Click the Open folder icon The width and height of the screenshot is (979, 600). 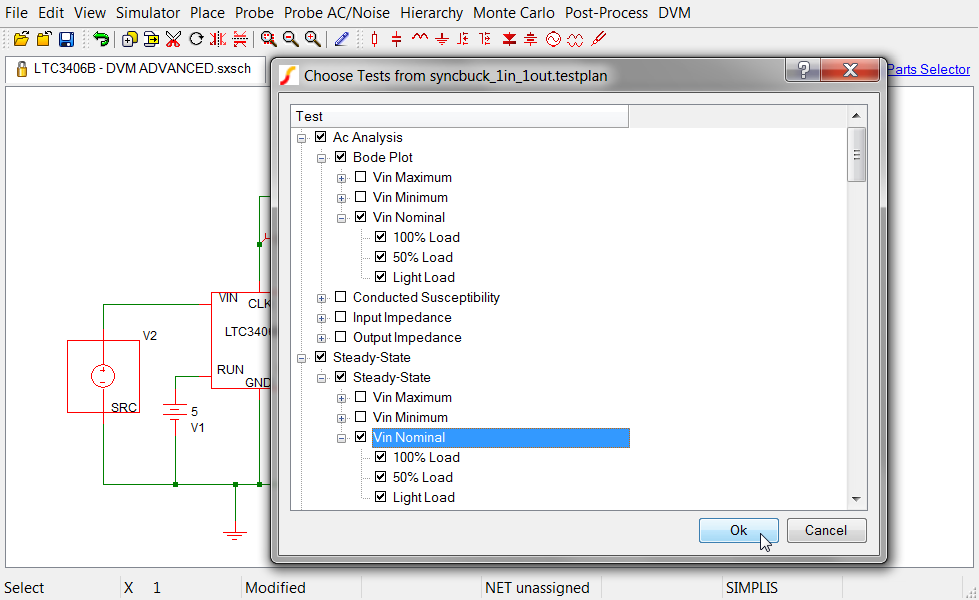point(21,39)
